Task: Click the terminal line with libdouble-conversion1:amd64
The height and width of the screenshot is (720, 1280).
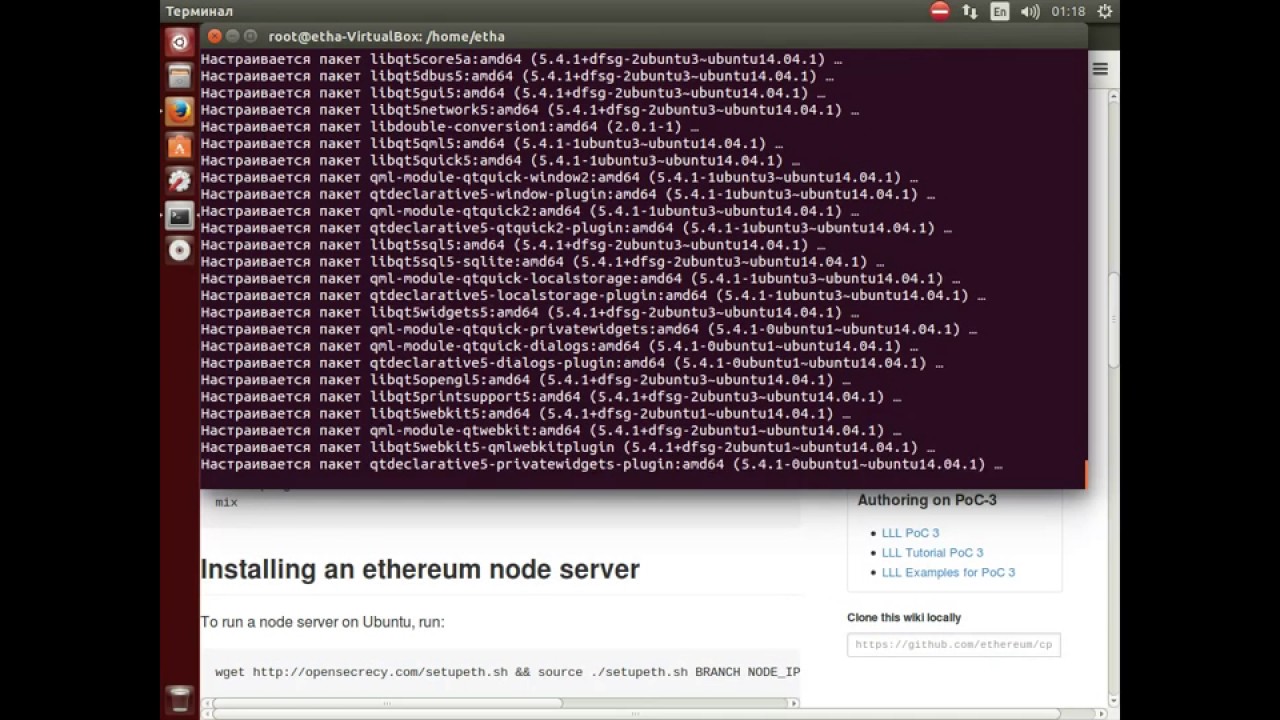Action: pos(450,127)
